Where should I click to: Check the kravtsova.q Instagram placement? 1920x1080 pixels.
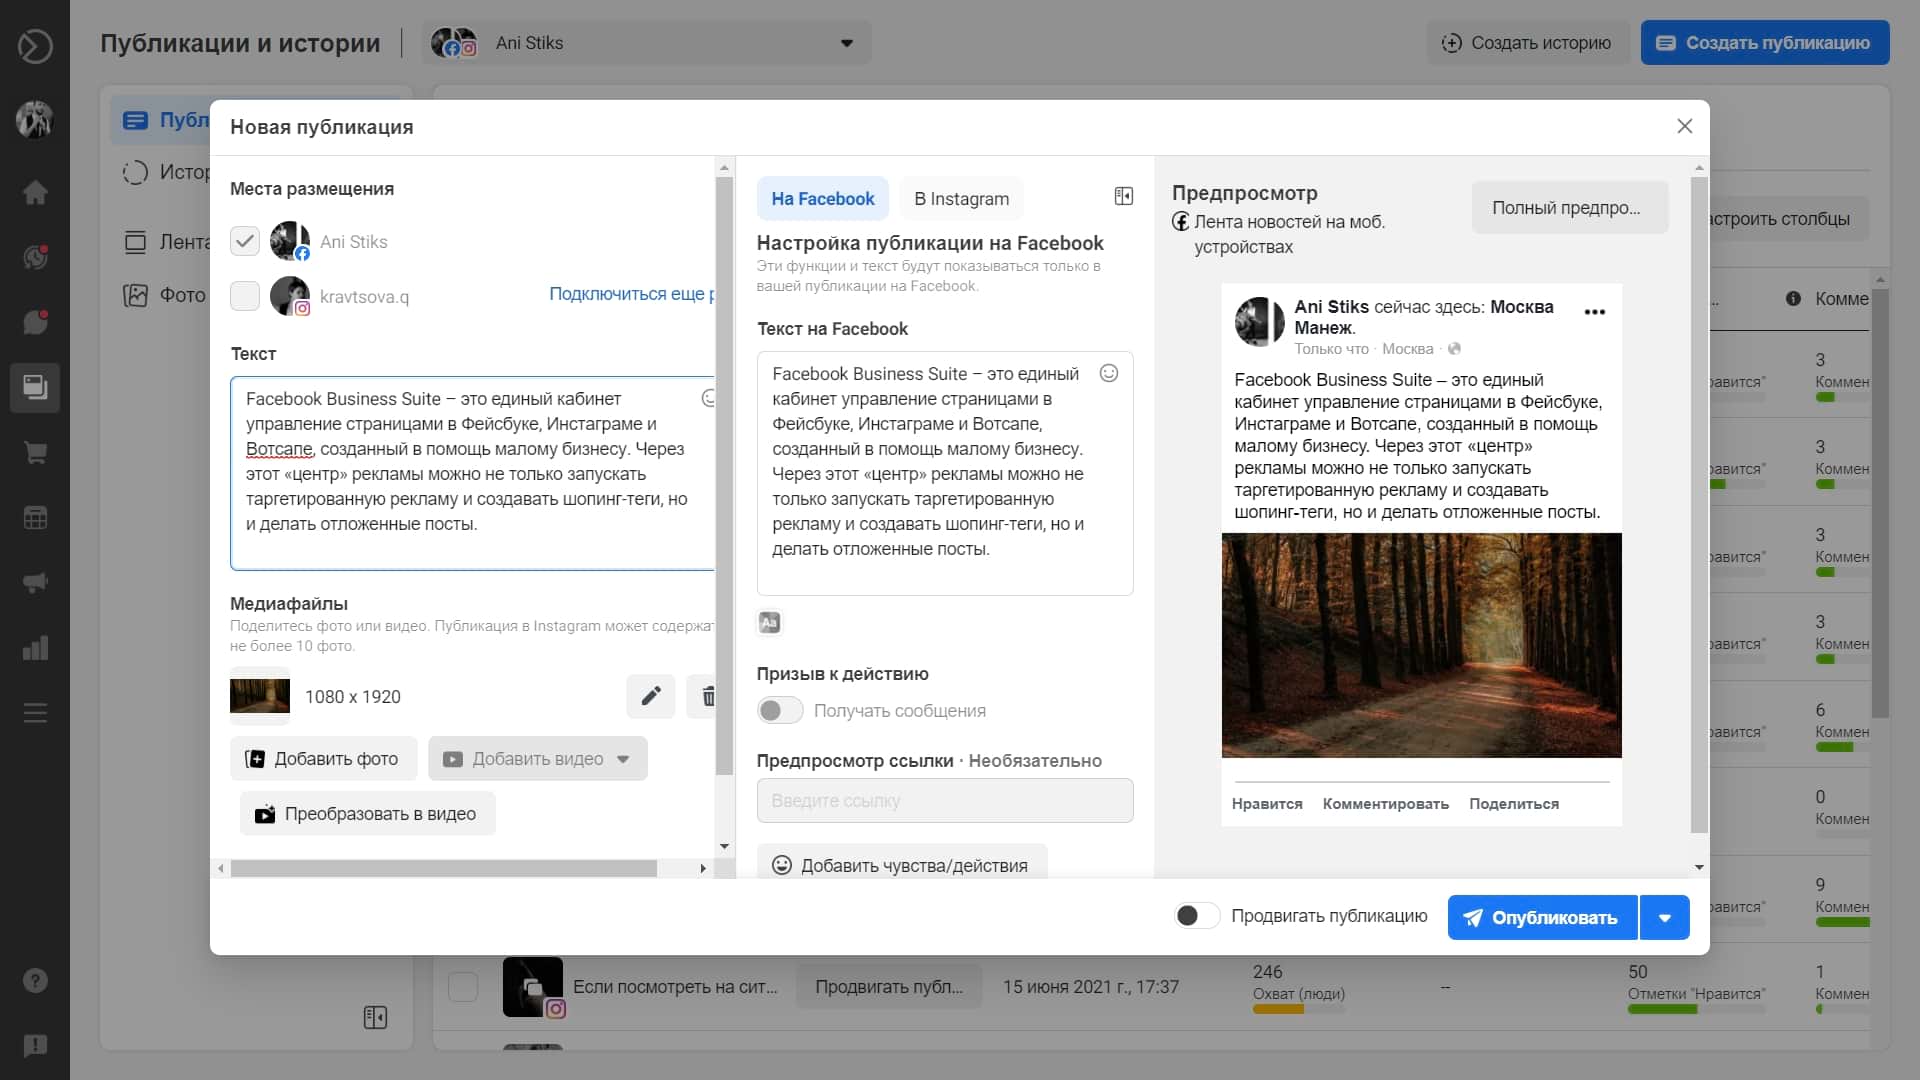[245, 296]
